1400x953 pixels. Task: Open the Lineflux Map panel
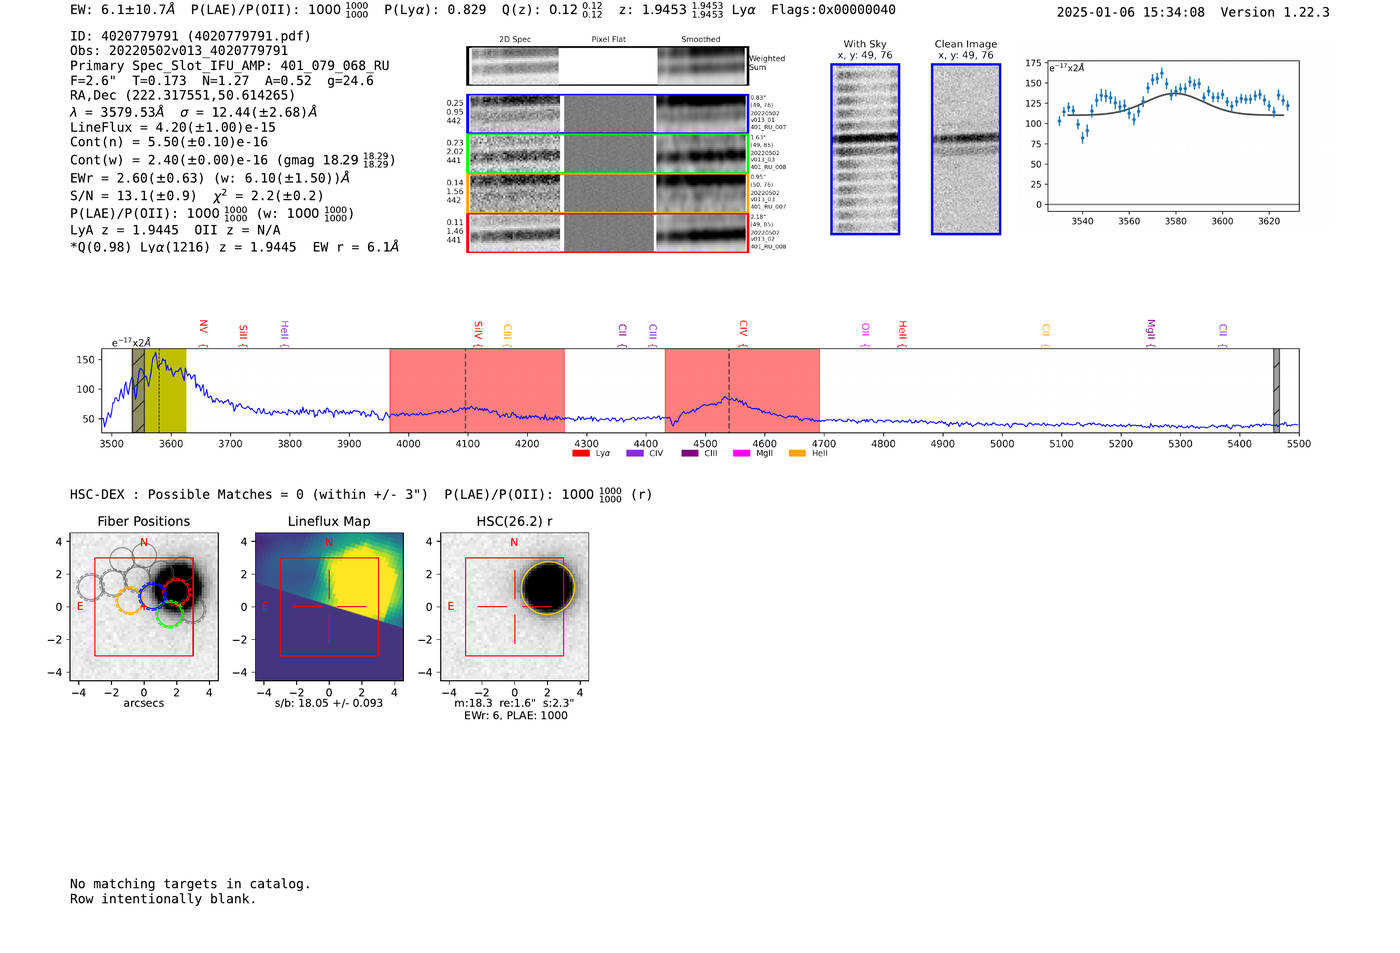pos(329,607)
